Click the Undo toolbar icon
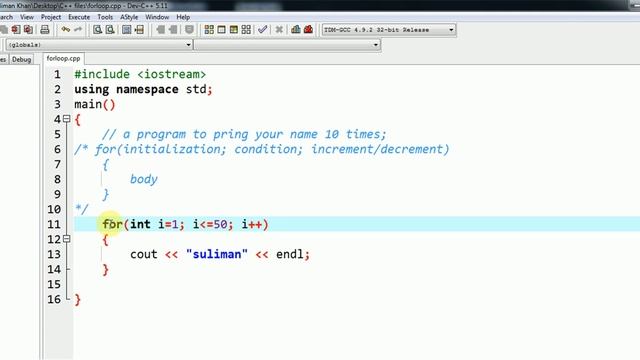 pyautogui.click(x=66, y=29)
